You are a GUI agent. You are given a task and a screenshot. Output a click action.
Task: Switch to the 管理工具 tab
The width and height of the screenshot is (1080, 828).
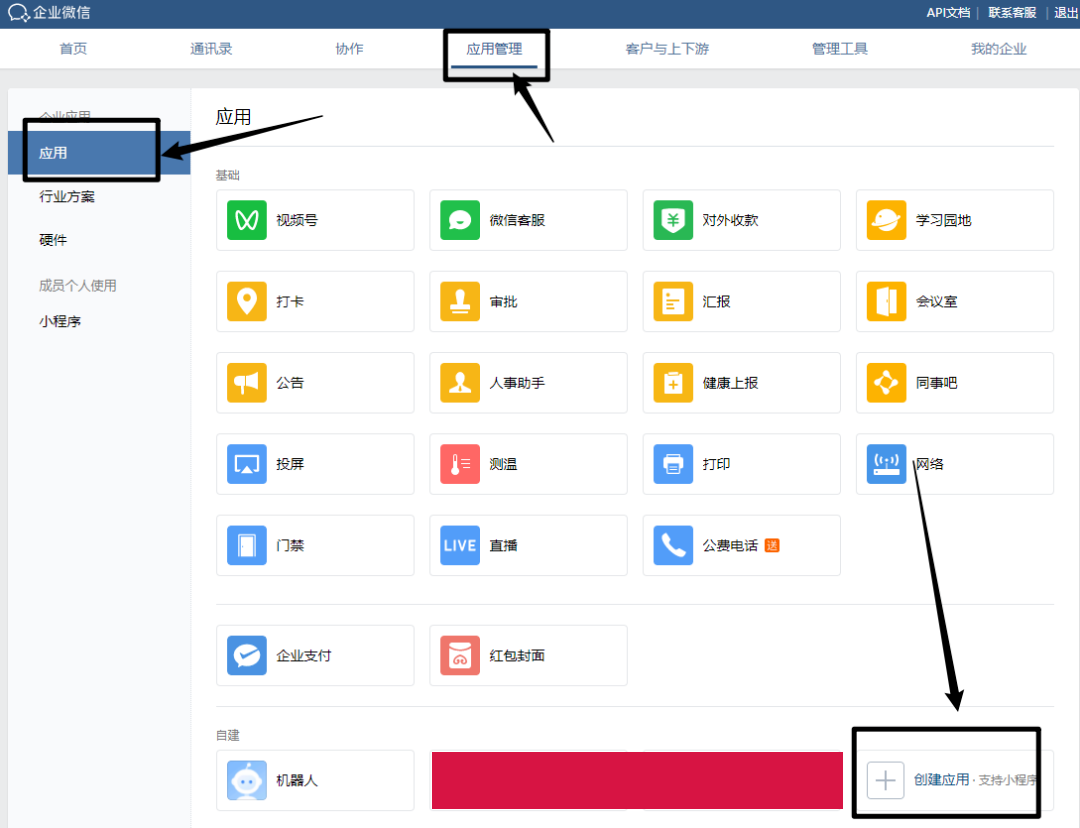pyautogui.click(x=840, y=49)
